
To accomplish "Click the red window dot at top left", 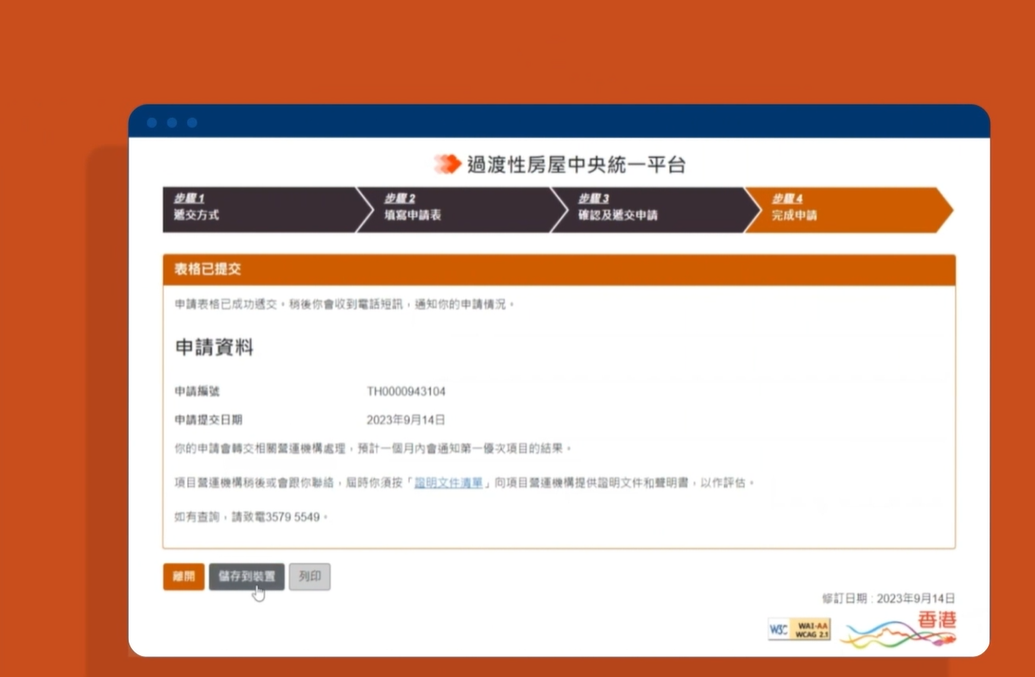I will [x=151, y=122].
